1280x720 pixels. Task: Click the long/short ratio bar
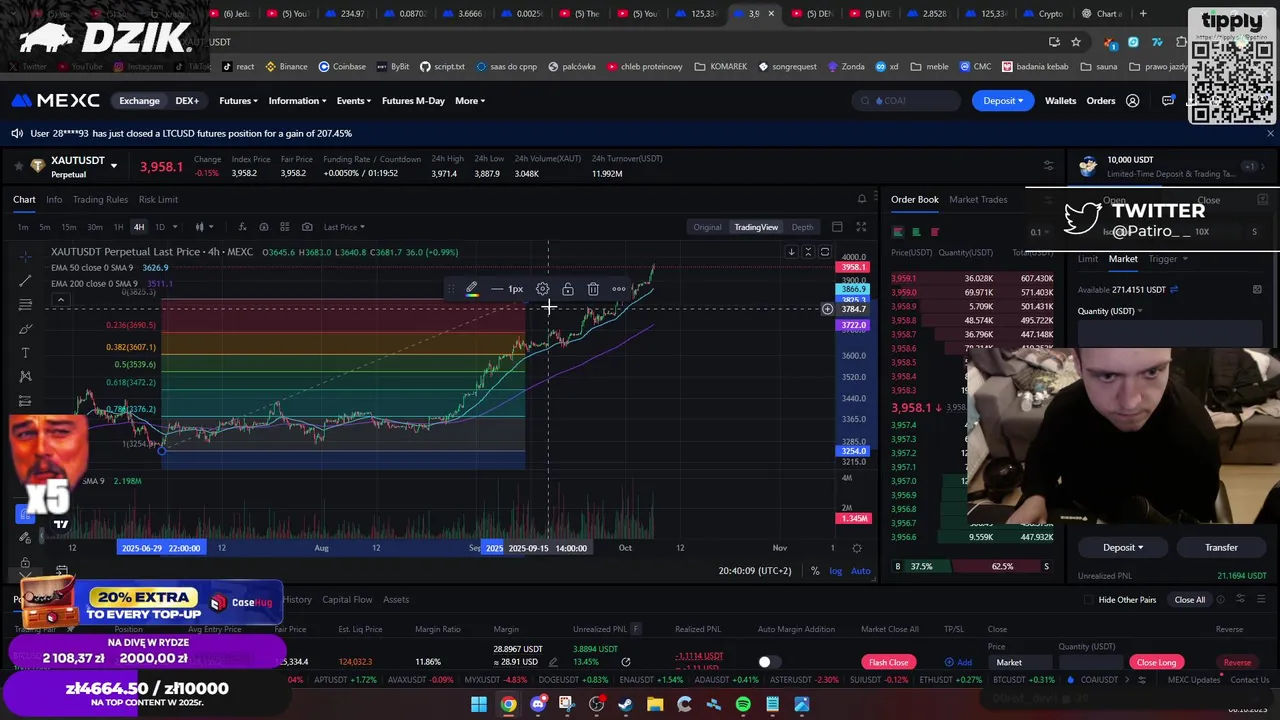point(970,567)
